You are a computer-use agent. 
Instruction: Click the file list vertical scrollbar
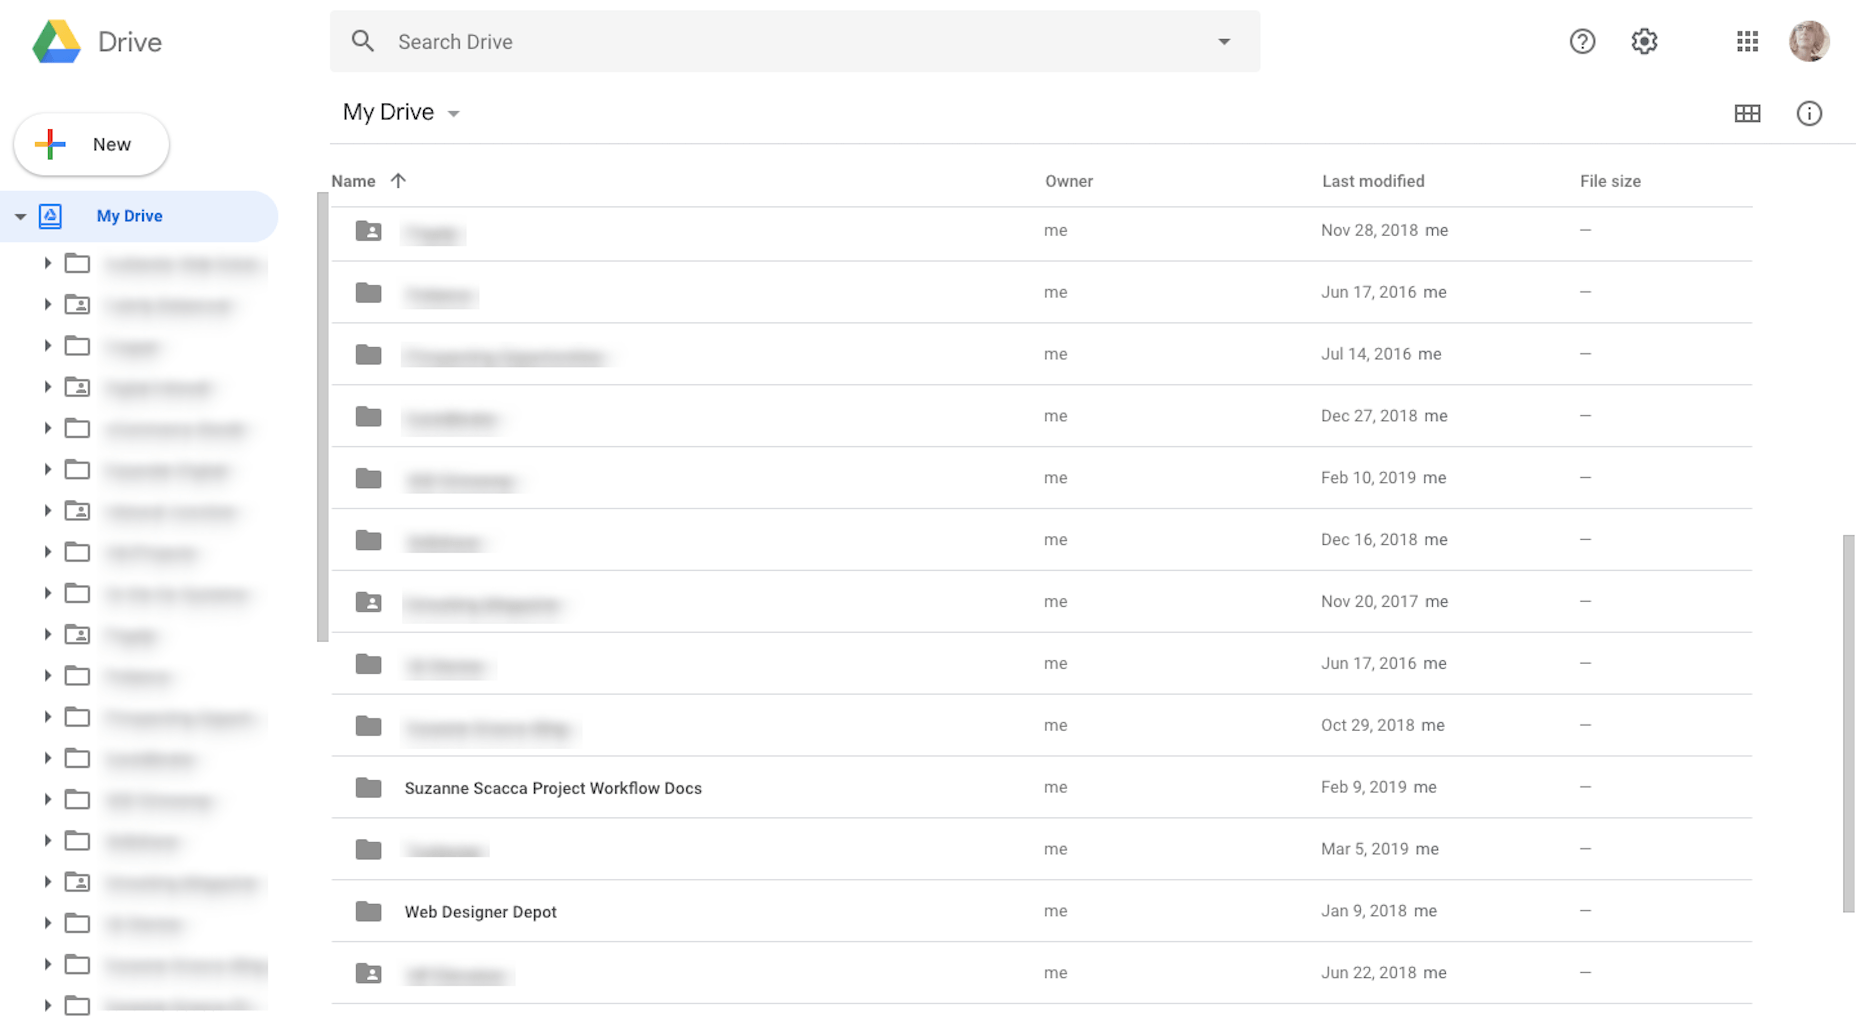click(x=1849, y=723)
